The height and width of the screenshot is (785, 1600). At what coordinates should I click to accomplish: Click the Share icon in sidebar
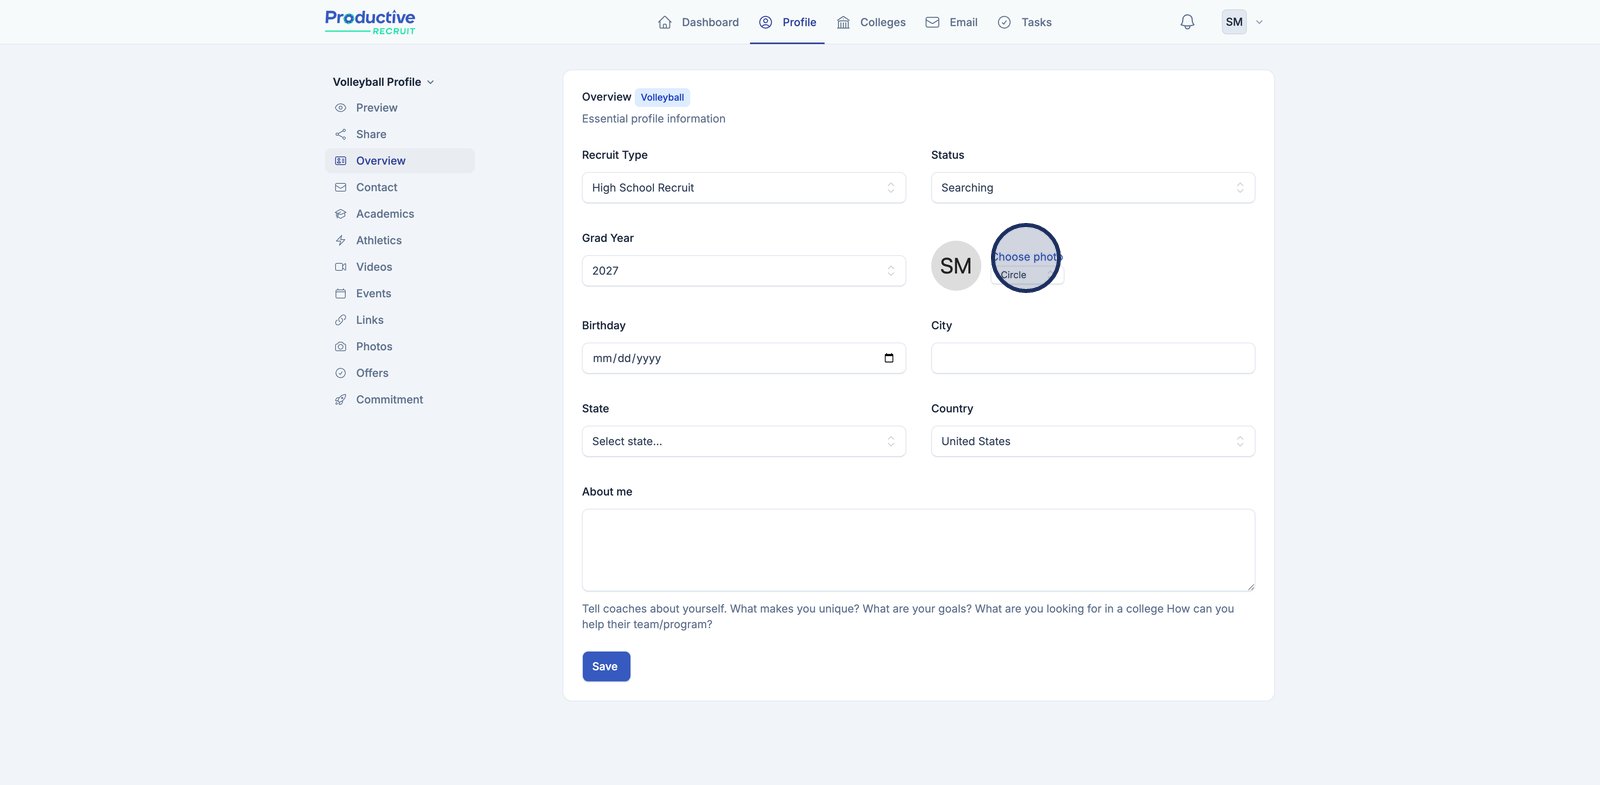(x=341, y=134)
